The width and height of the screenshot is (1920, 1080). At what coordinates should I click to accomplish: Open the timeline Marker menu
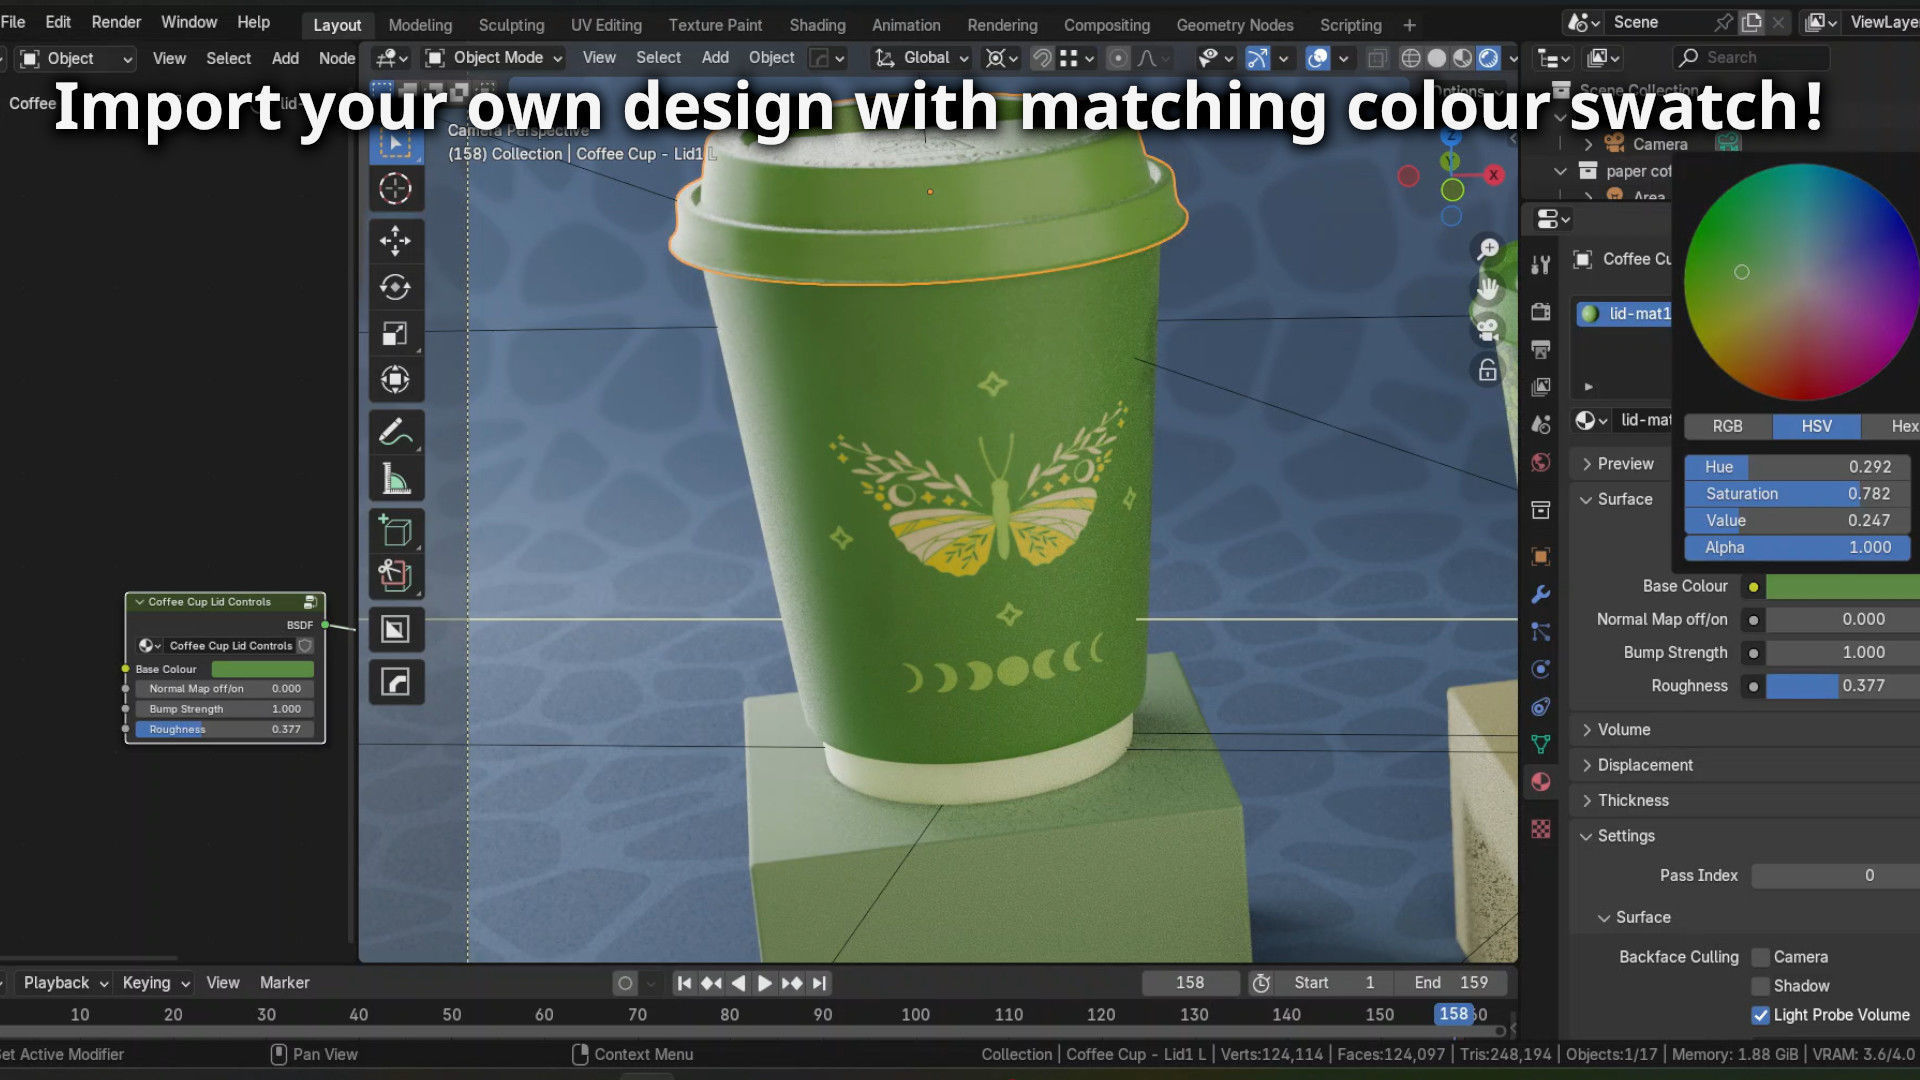point(284,983)
